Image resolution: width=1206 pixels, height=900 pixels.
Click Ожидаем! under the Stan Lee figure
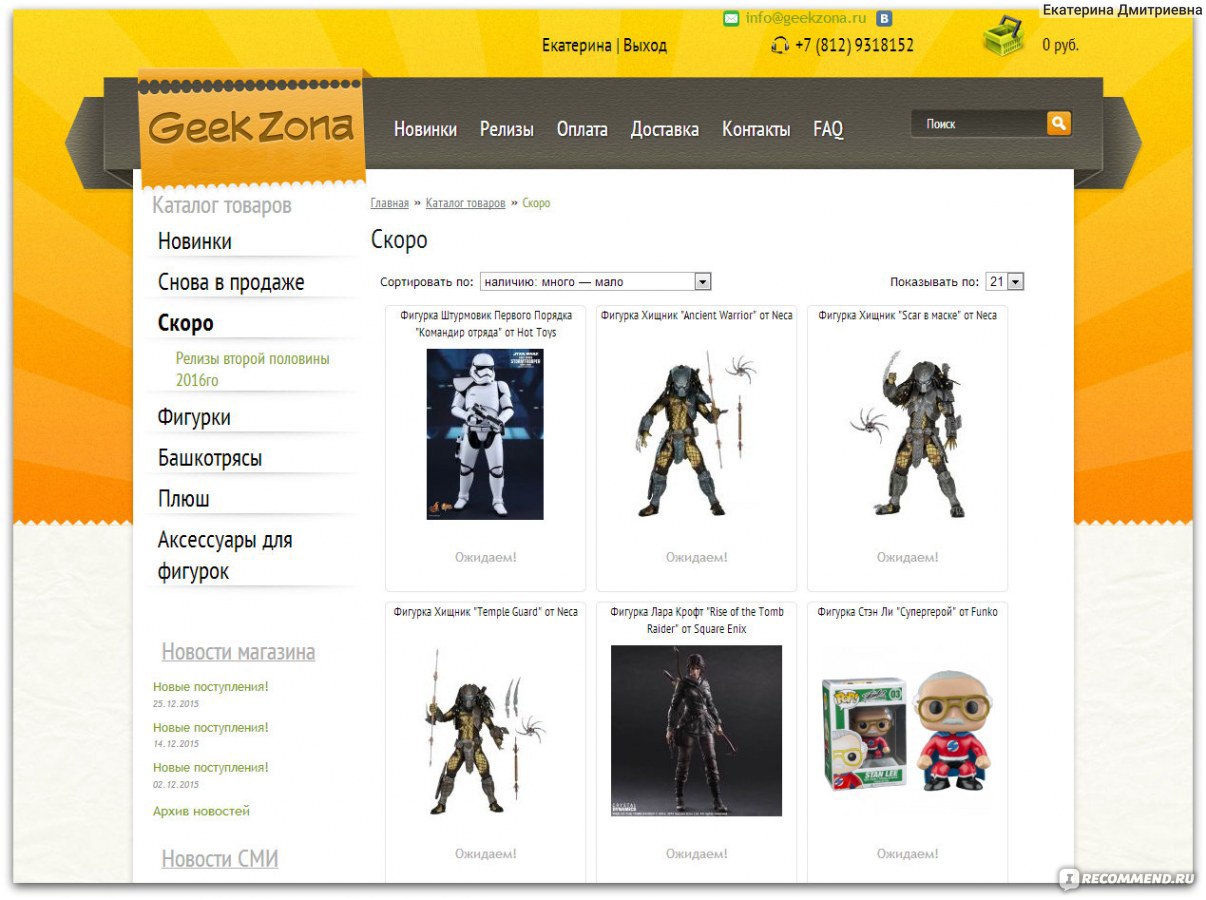908,854
